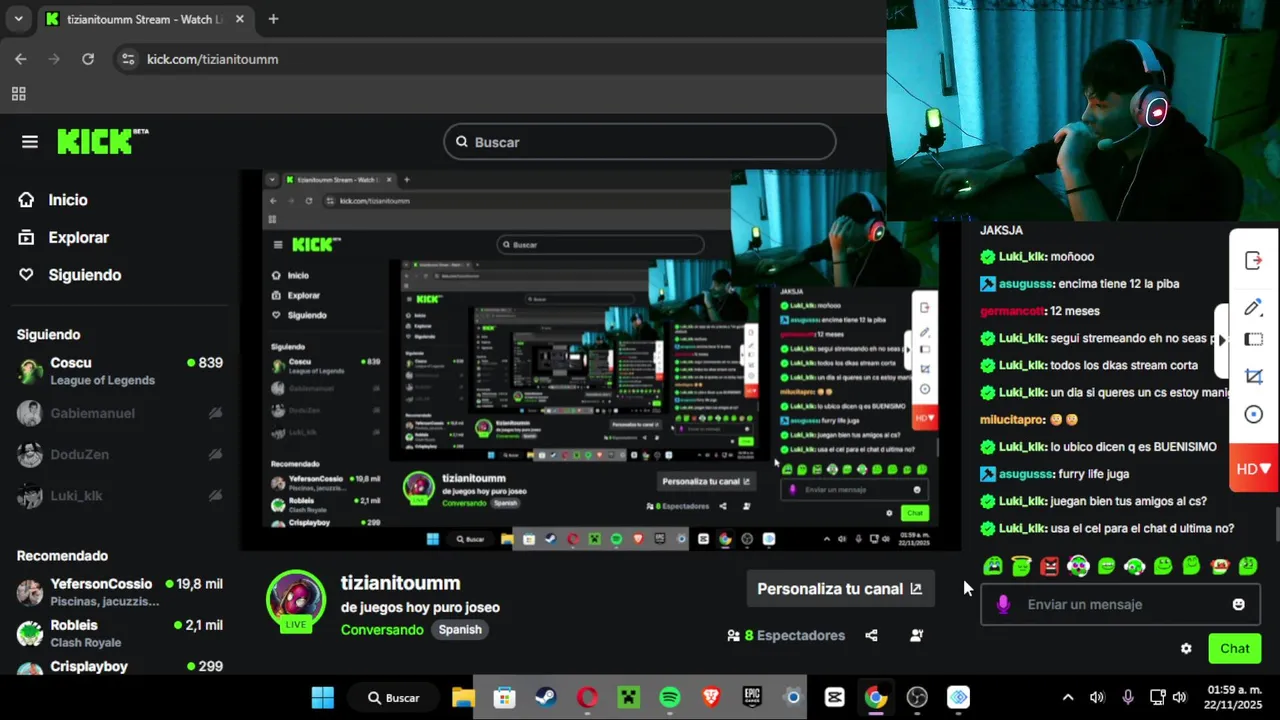Open Gabiemanuel channel in sidebar
Viewport: 1280px width, 720px height.
pos(120,413)
